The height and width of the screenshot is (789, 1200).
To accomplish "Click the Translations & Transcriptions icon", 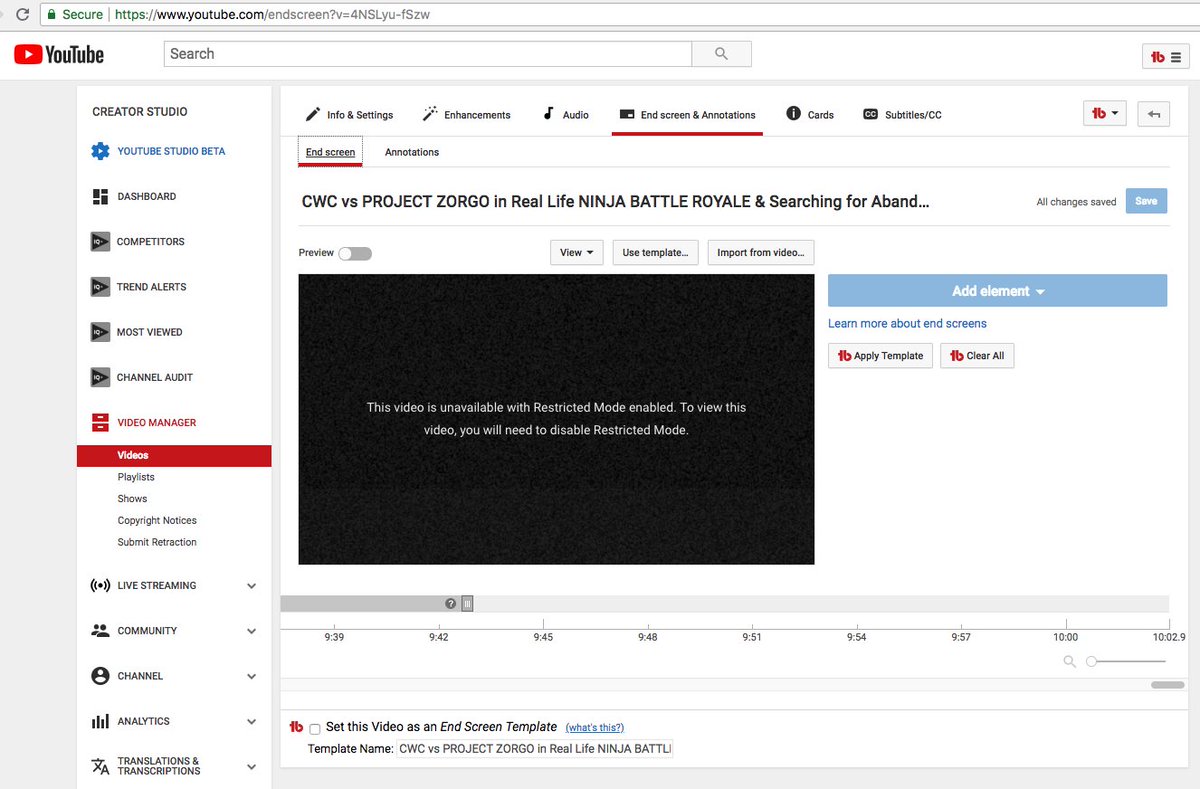I will click(100, 766).
